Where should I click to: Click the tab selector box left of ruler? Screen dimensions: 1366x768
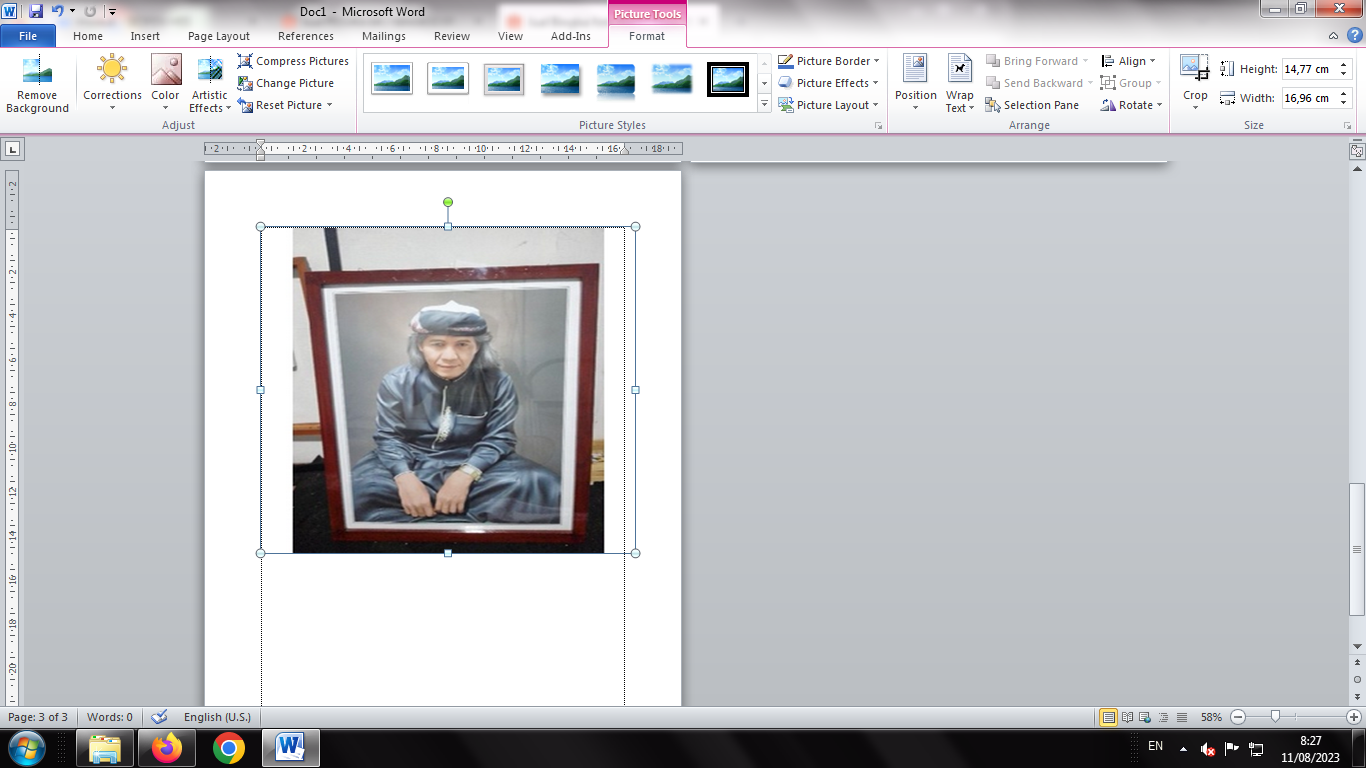pos(12,149)
